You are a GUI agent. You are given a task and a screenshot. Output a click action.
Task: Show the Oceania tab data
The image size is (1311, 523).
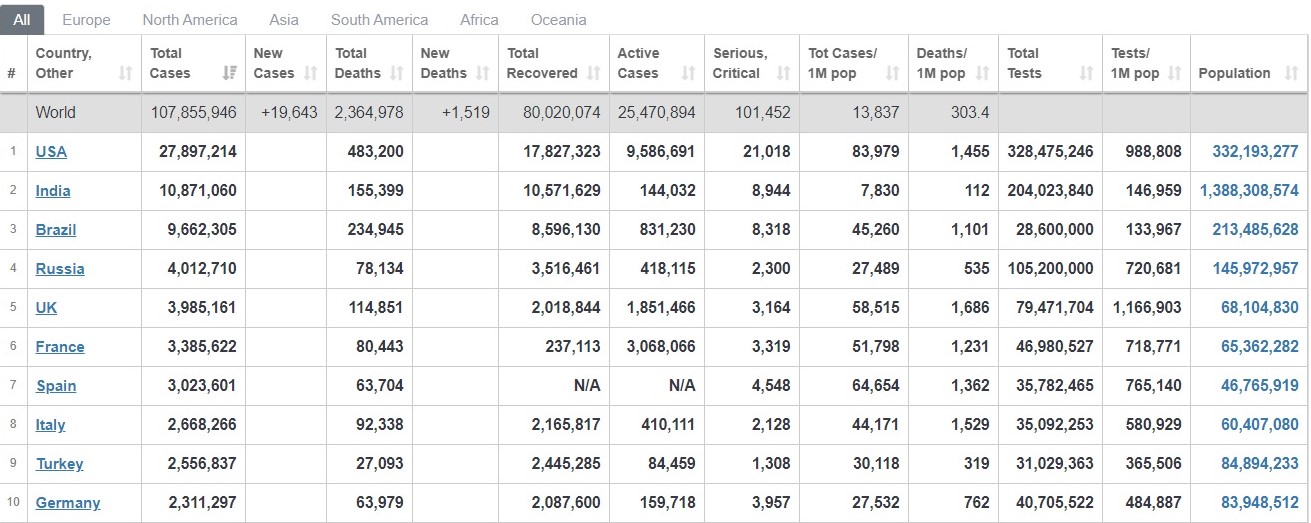coord(558,20)
